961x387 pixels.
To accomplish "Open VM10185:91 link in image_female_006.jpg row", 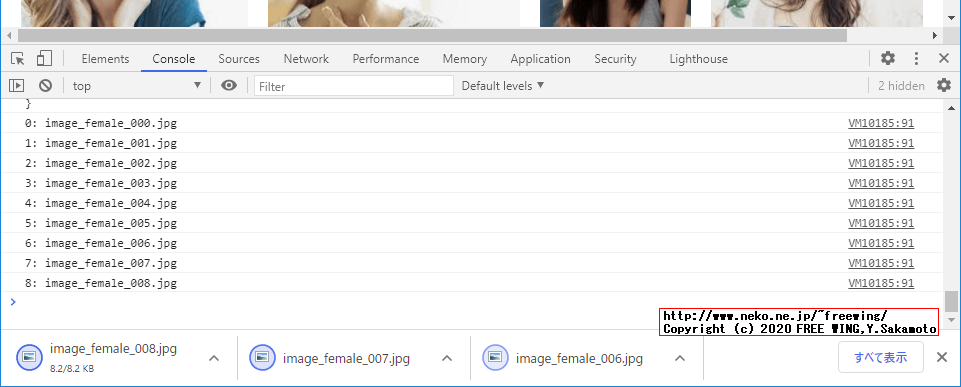I will (x=881, y=243).
